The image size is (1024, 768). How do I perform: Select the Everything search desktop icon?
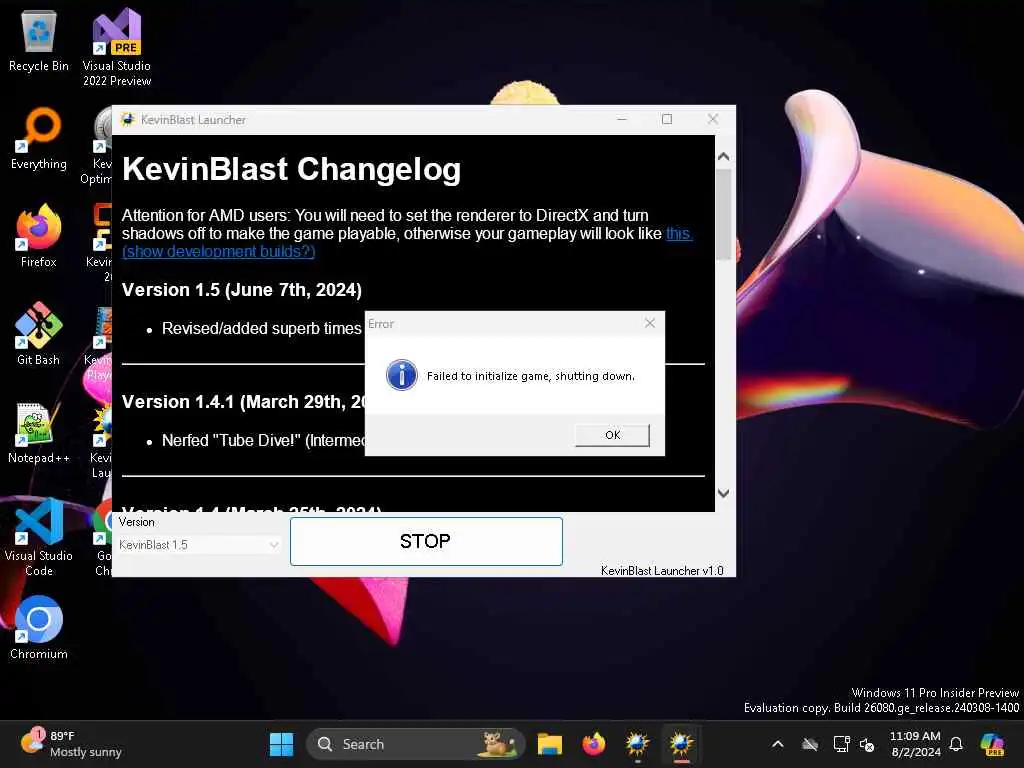(x=39, y=139)
